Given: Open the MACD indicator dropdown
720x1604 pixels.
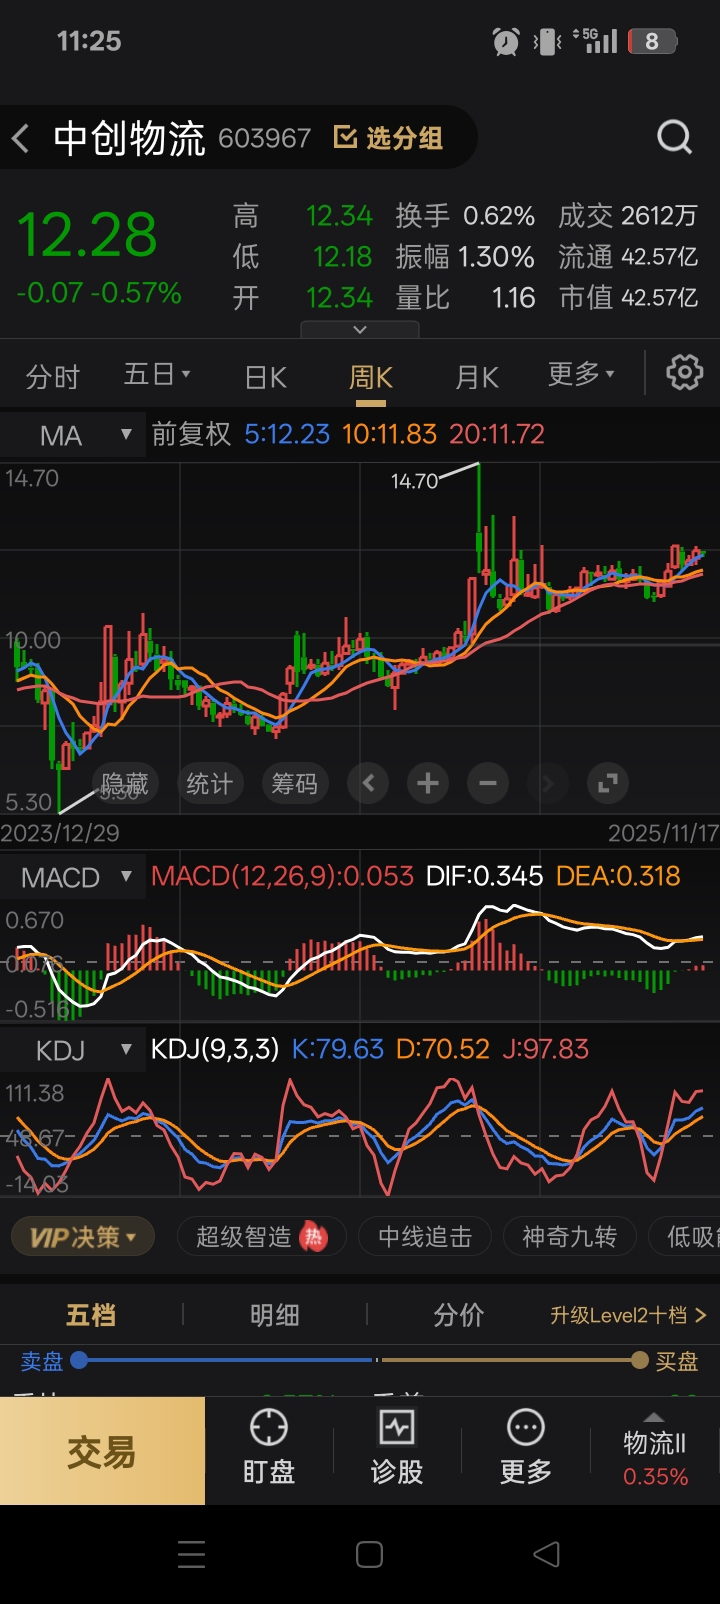Looking at the screenshot, I should 73,878.
